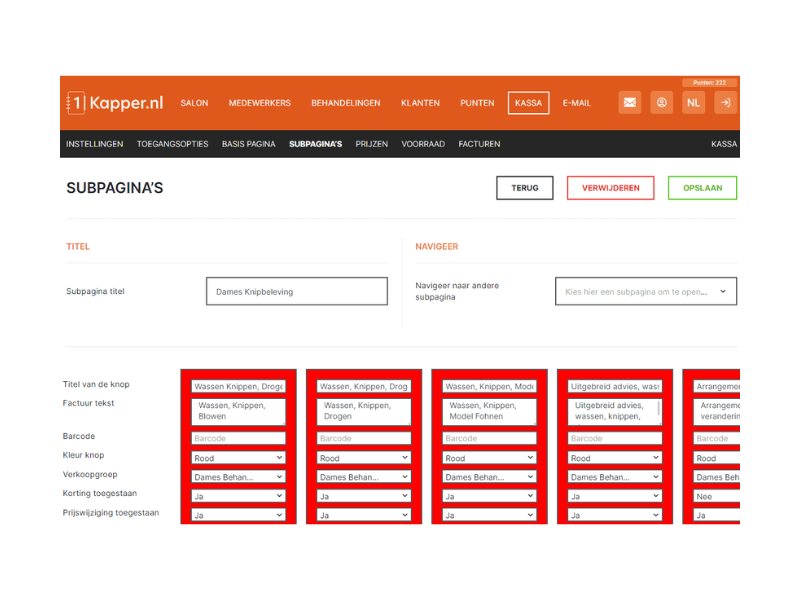Viewport: 800px width, 600px height.
Task: Open Korting toegestaan dropdown in third card
Action: pyautogui.click(x=489, y=496)
